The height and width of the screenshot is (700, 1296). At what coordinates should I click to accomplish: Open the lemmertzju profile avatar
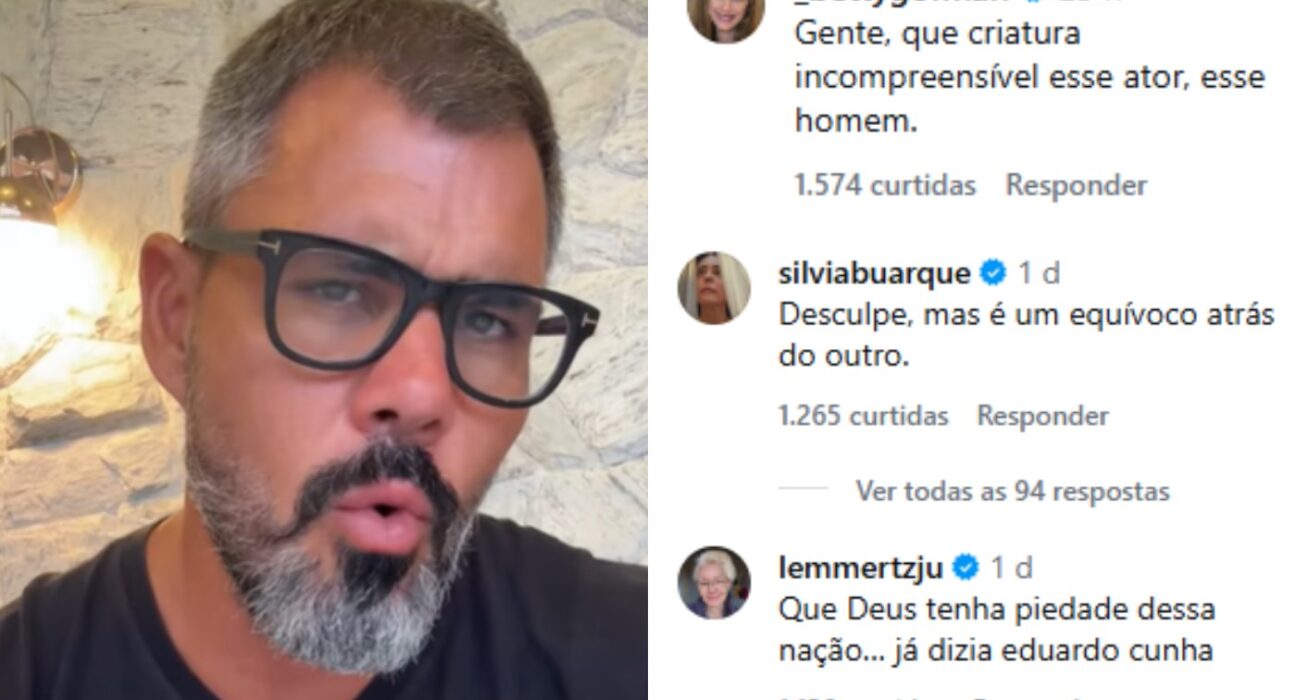pos(714,582)
